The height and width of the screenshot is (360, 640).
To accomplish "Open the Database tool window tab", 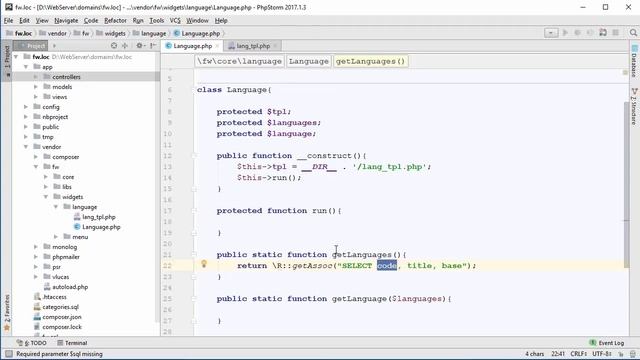I will (634, 61).
